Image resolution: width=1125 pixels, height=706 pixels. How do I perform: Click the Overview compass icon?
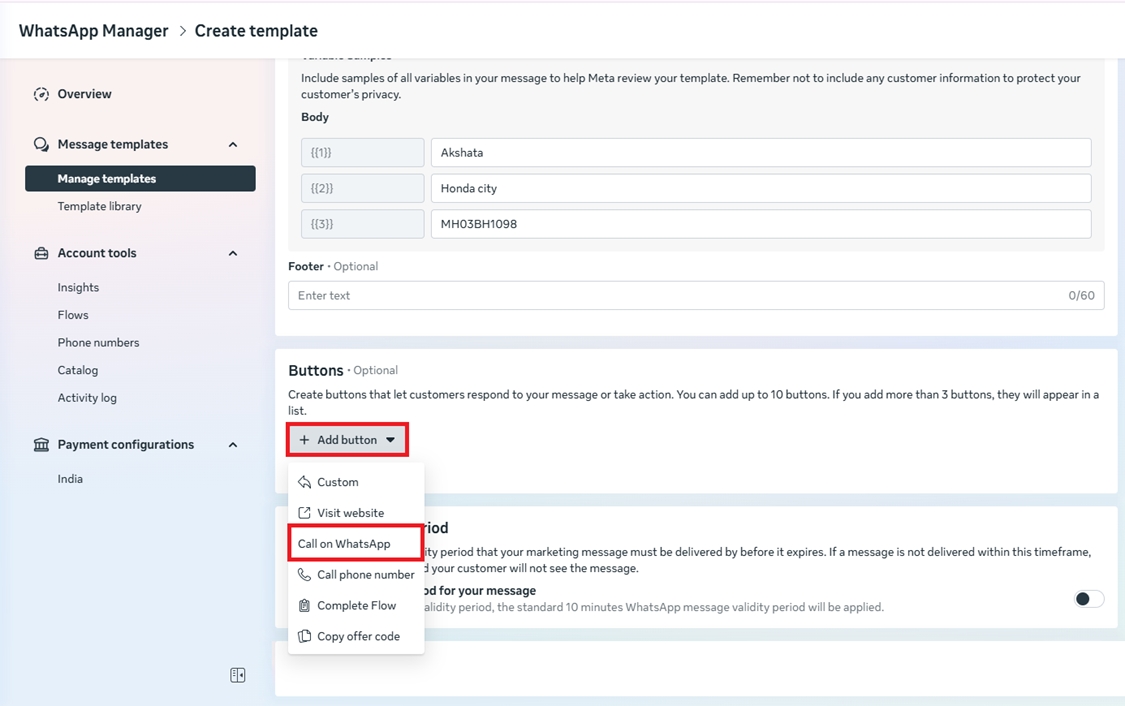point(41,94)
